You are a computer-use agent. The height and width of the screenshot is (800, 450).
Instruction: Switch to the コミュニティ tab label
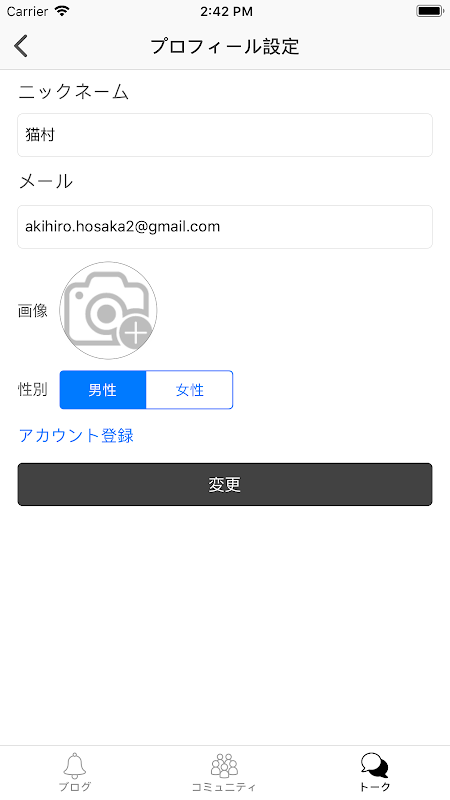(x=224, y=787)
